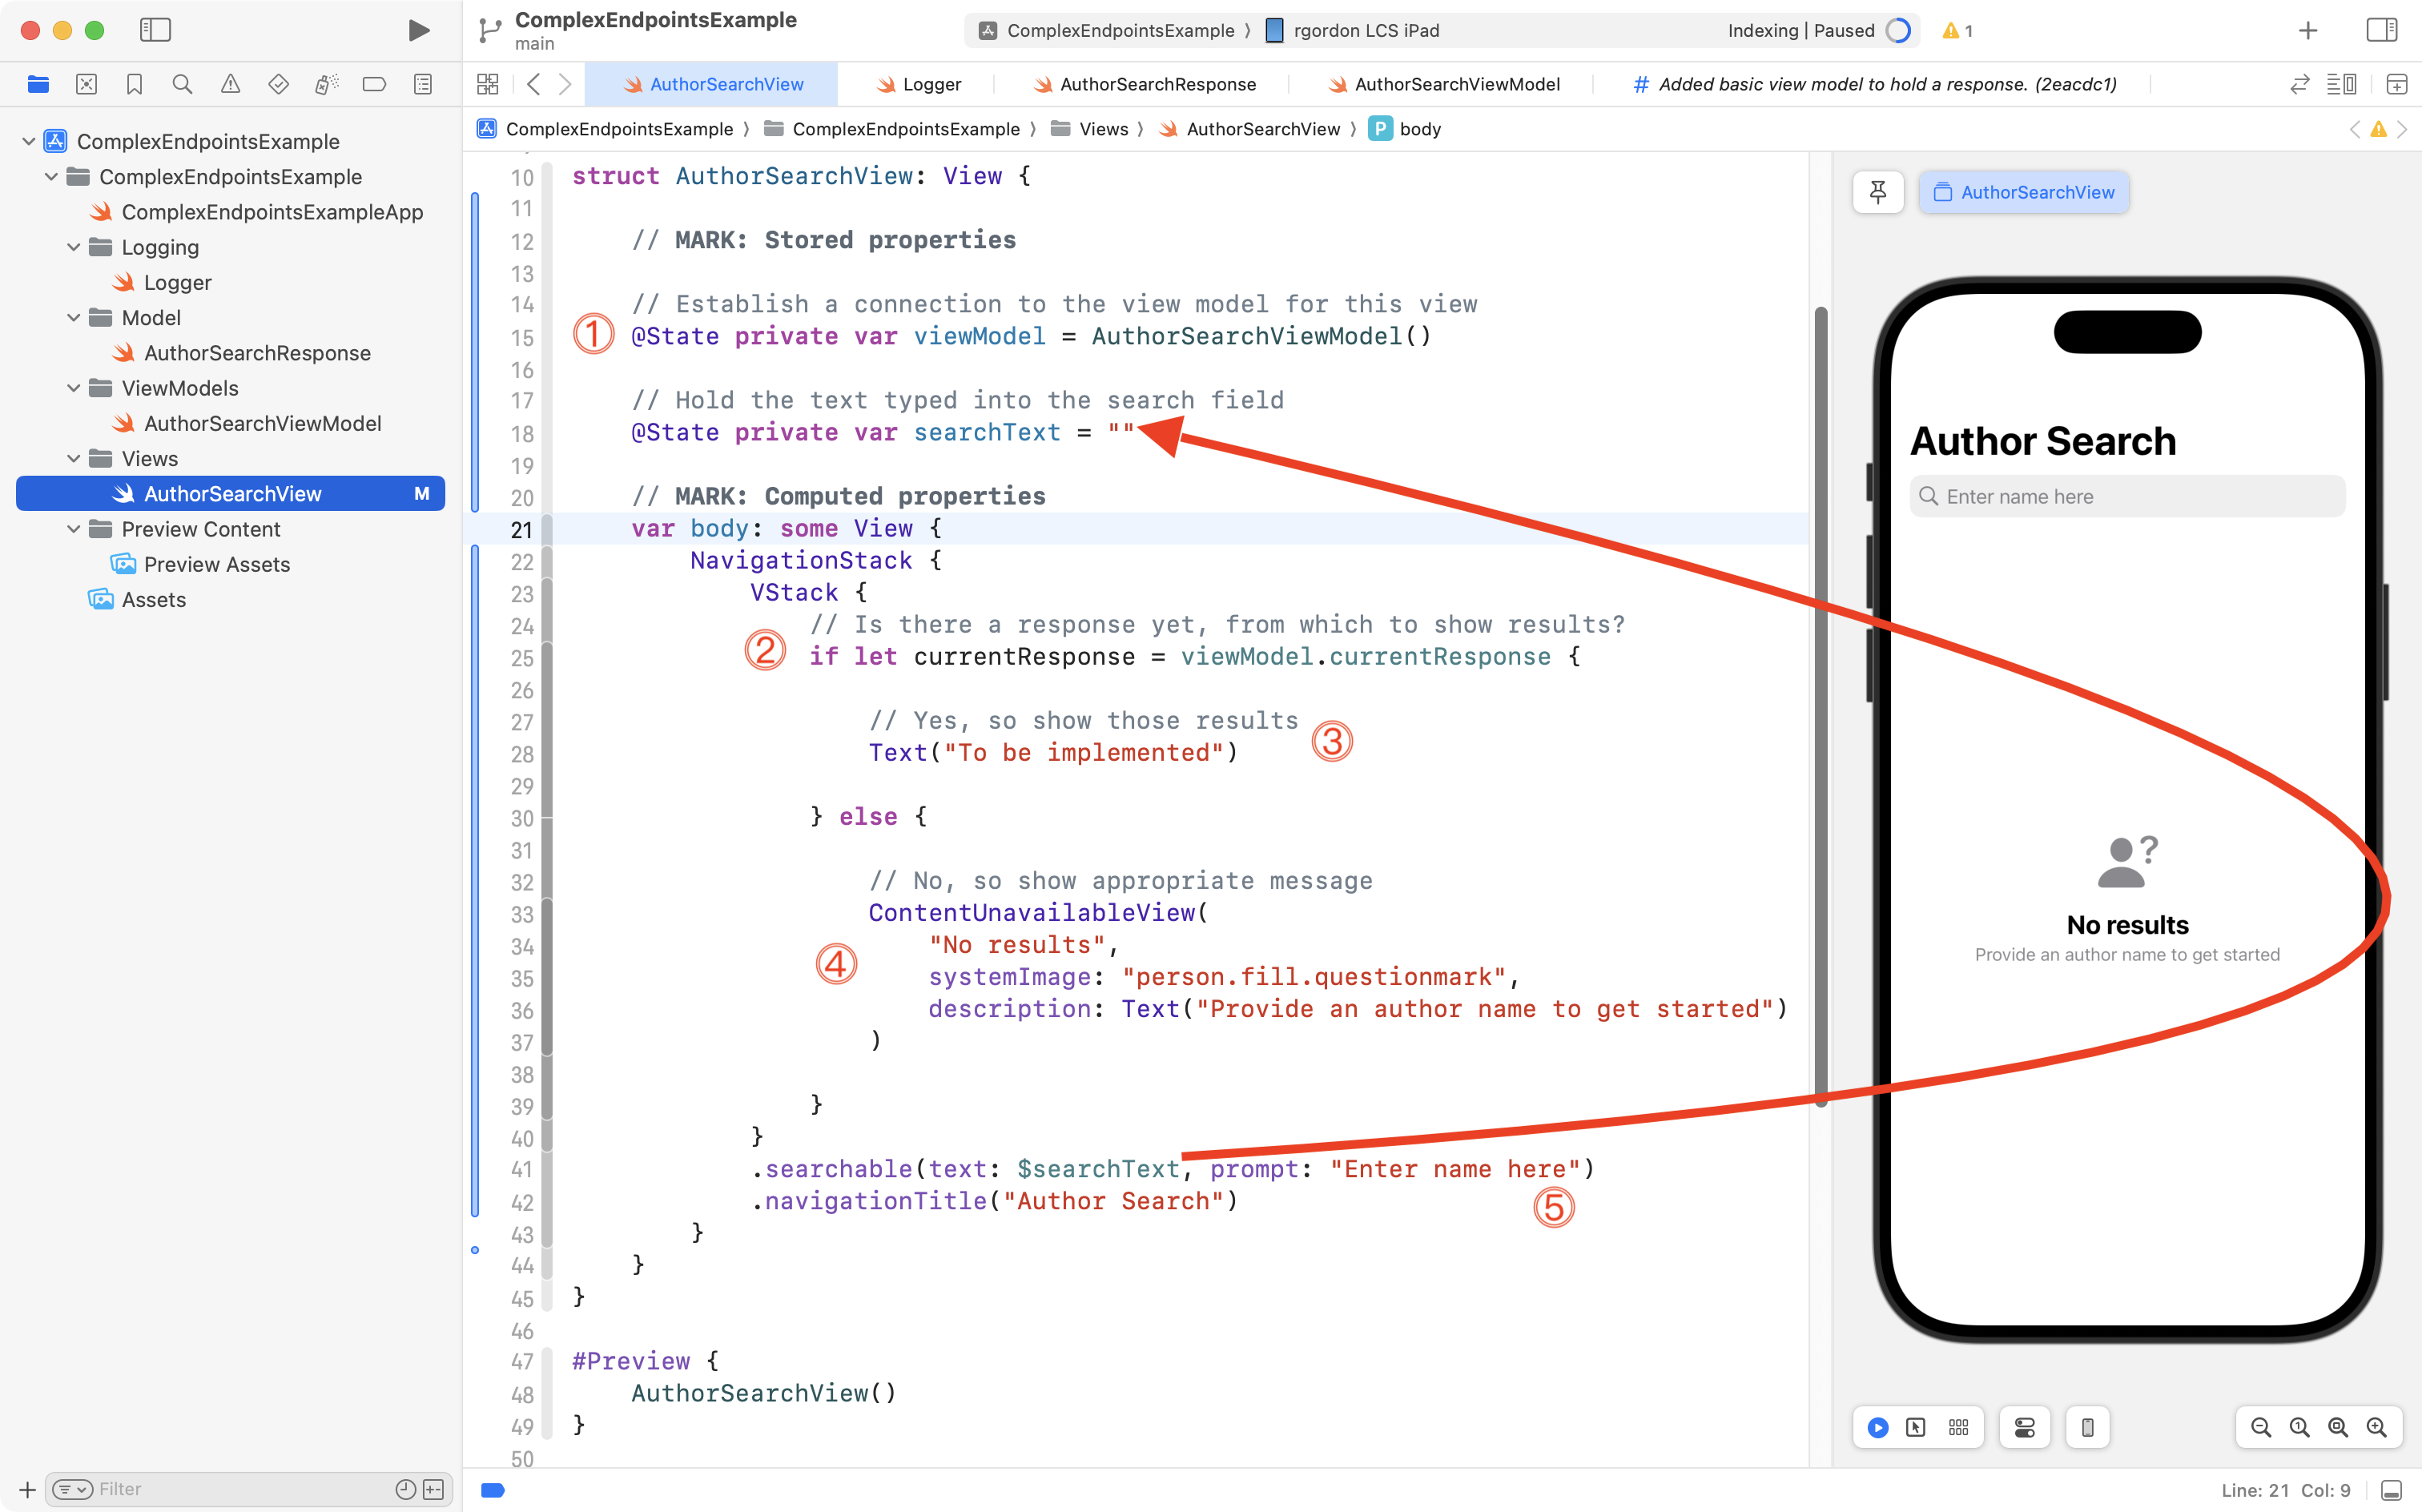Click the Run (play) button in toolbar
The width and height of the screenshot is (2422, 1512).
(x=419, y=30)
